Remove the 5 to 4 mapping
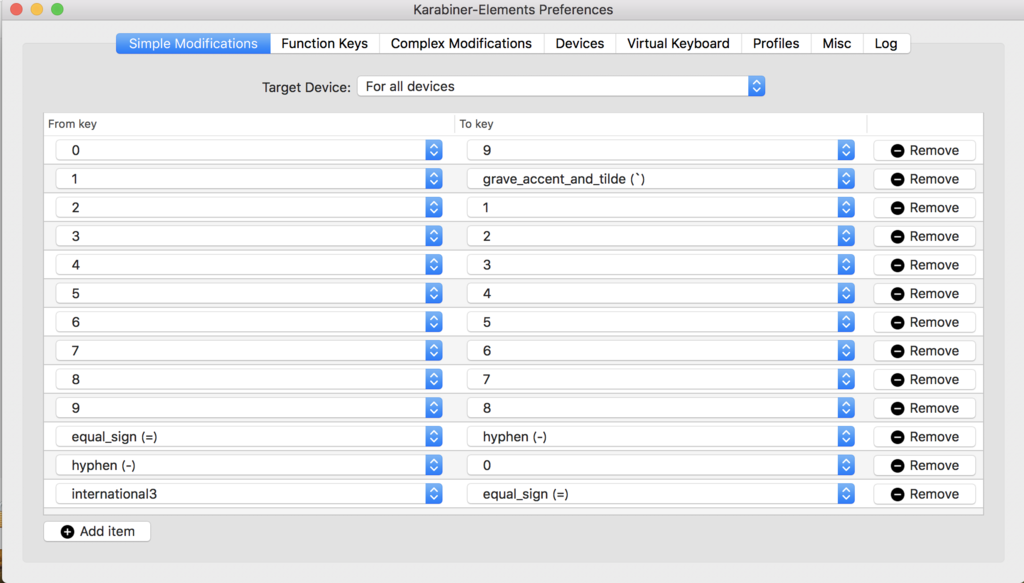Screen dimensions: 1024x583 (925, 294)
